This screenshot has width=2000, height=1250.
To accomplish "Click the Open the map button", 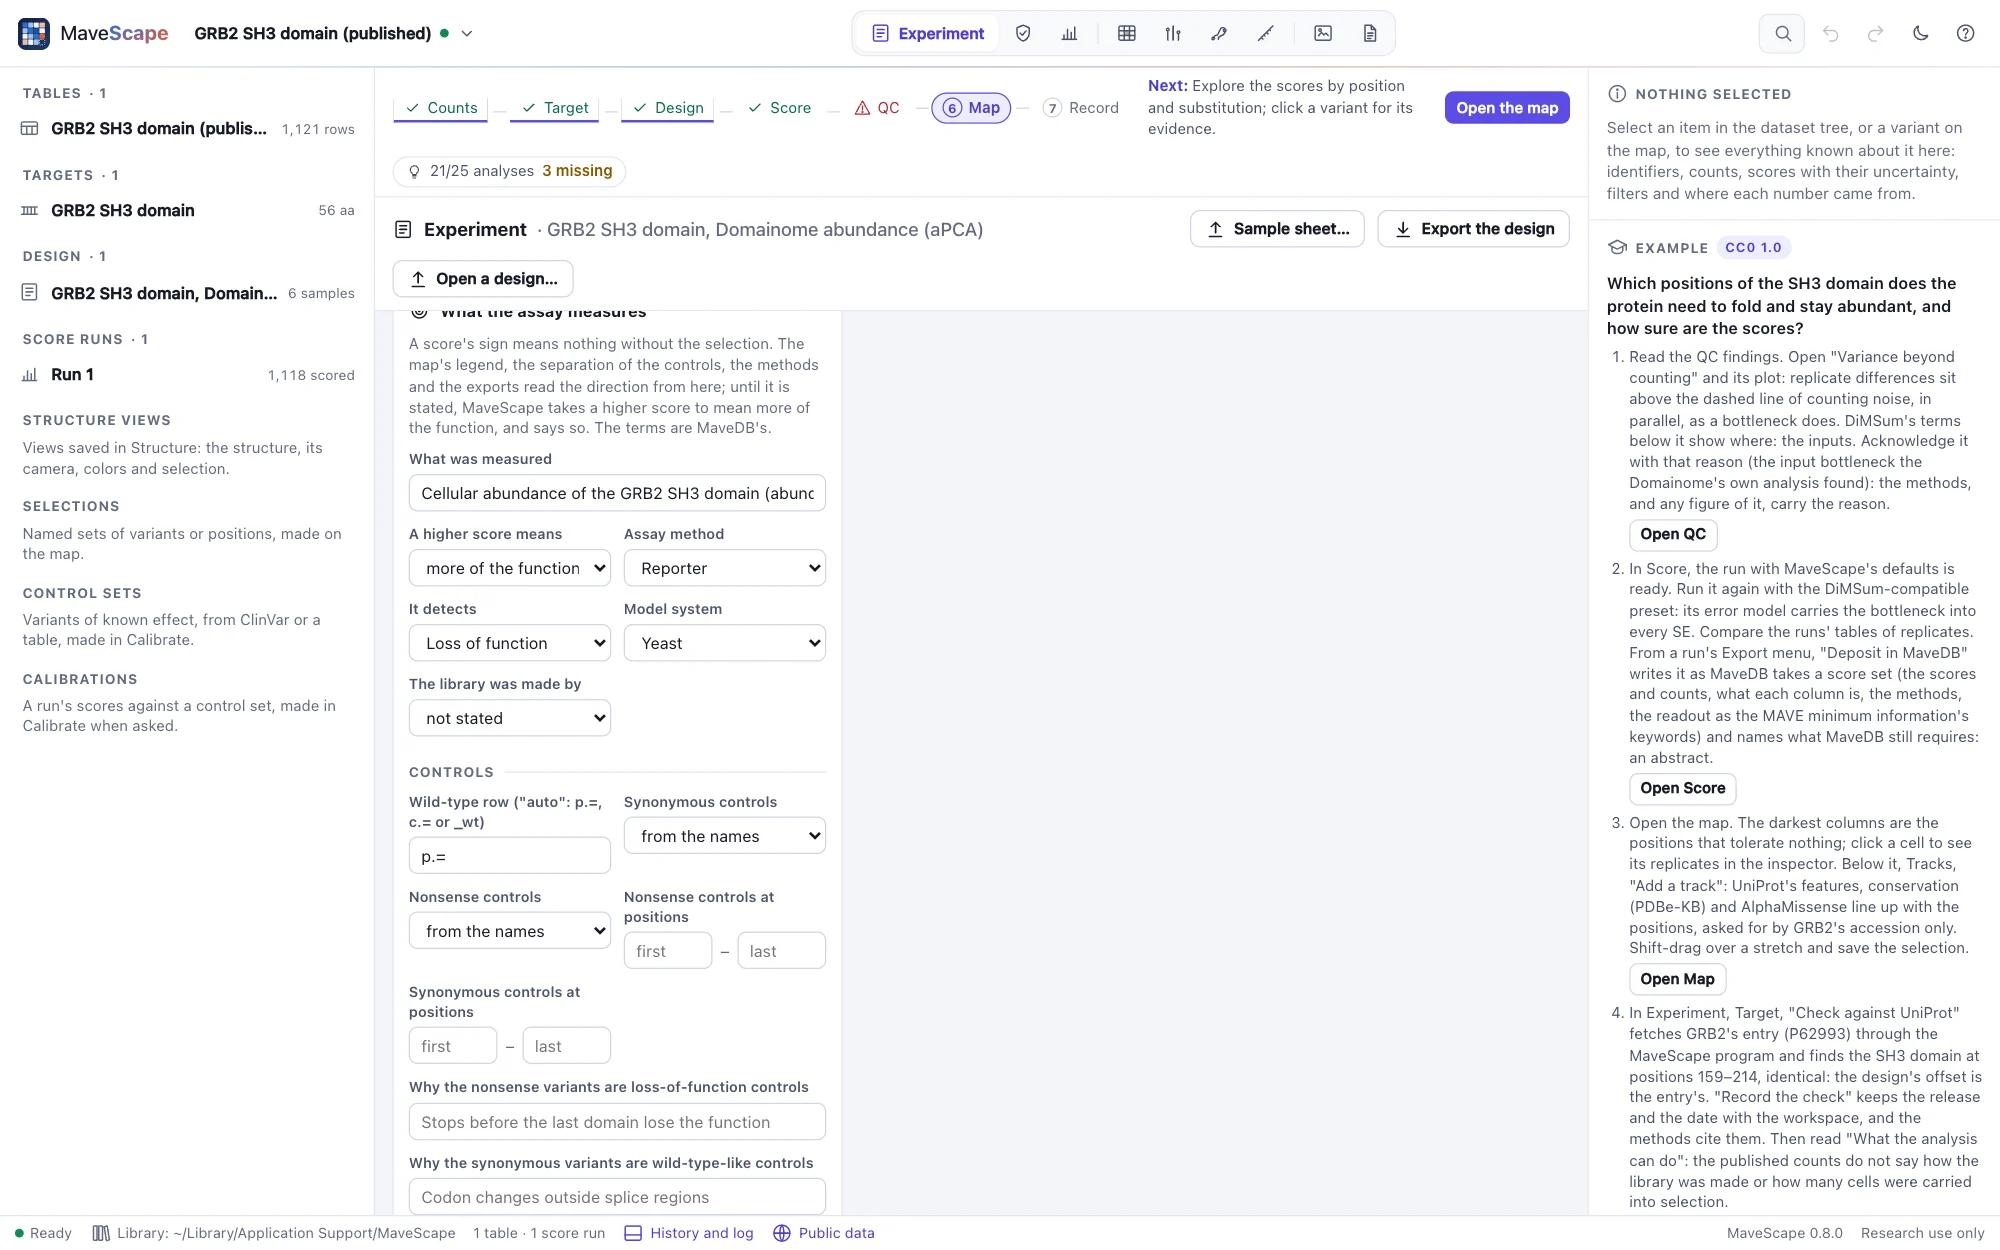I will [1507, 108].
